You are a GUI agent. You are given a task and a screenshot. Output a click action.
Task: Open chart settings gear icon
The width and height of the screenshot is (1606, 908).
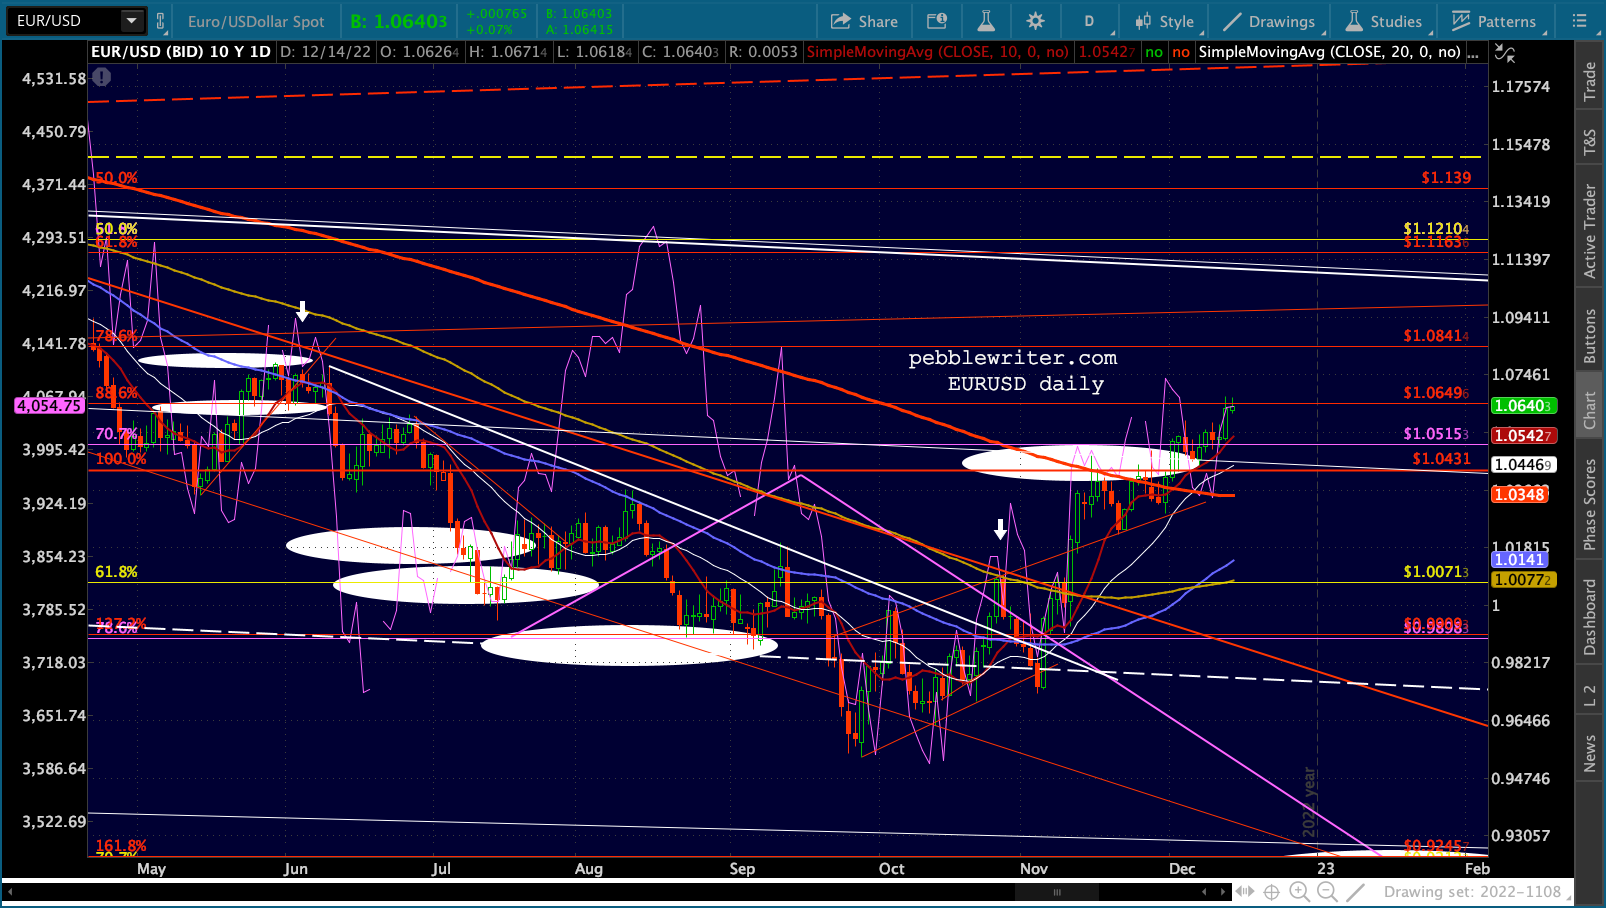(x=1035, y=21)
